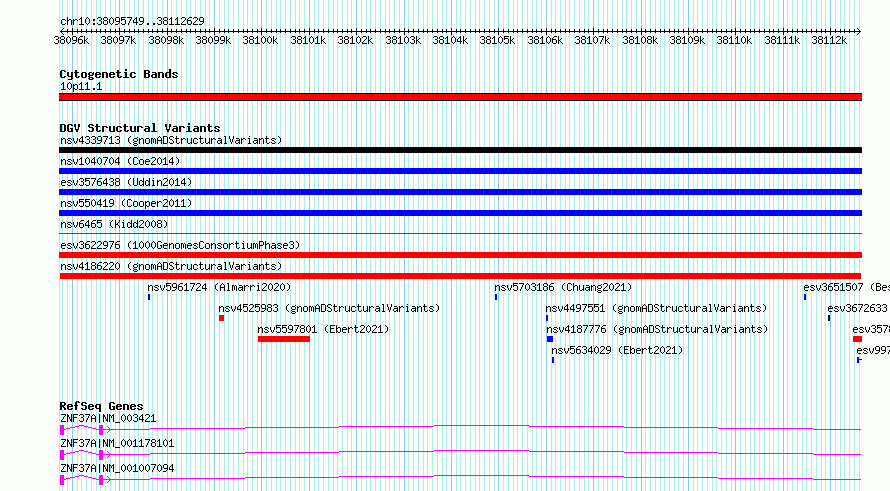Screen dimensions: 890x491
Task: Click the small blue marker under nsv5703186
Action: [x=496, y=297]
